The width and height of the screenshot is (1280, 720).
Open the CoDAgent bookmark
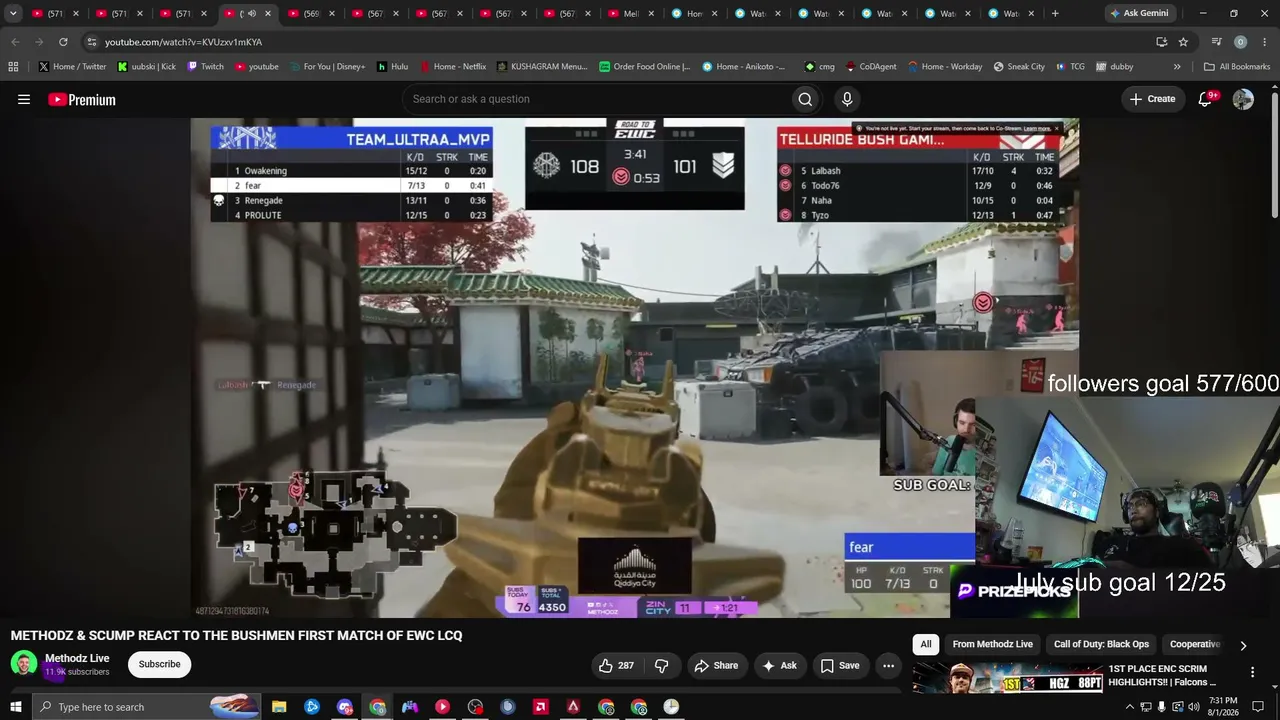coord(870,67)
